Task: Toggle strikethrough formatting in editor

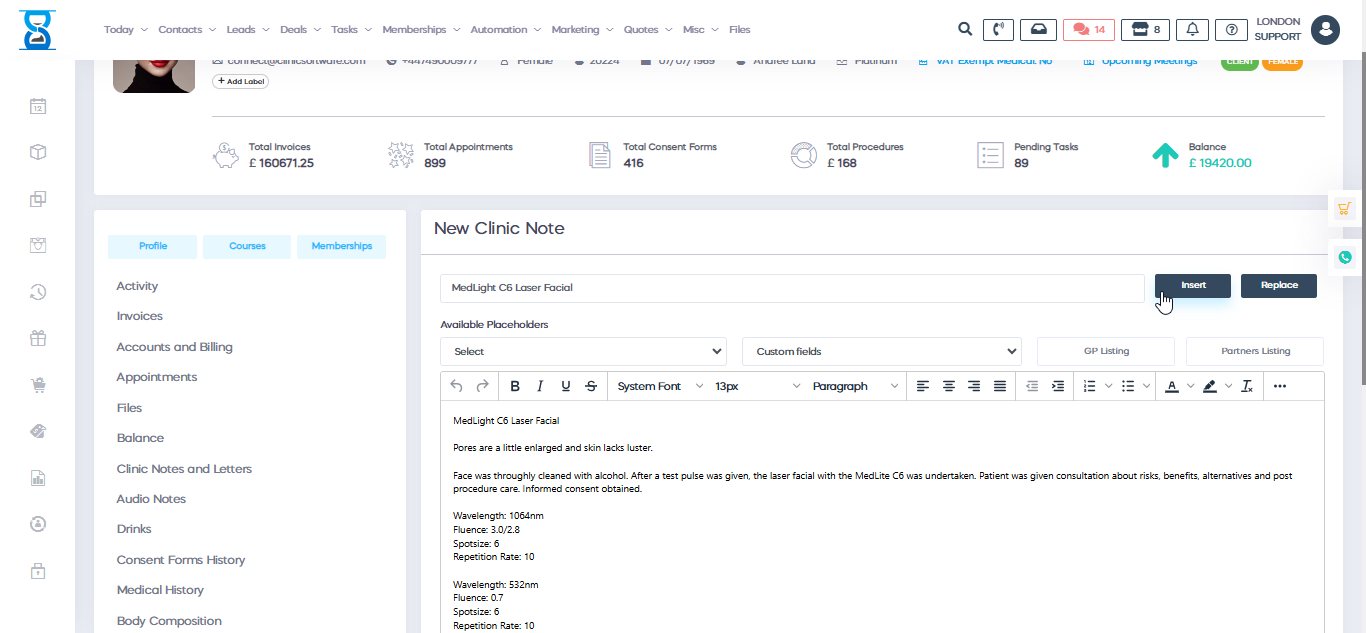Action: coord(591,386)
